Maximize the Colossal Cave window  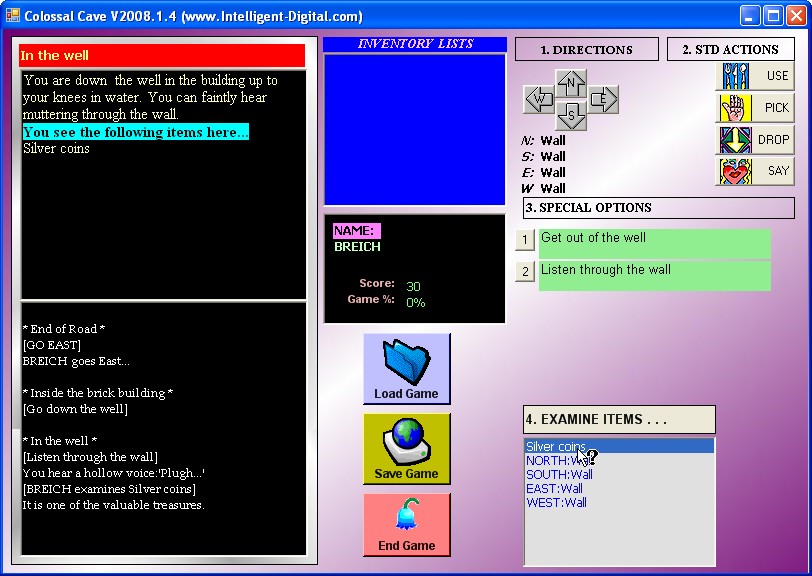[x=773, y=16]
